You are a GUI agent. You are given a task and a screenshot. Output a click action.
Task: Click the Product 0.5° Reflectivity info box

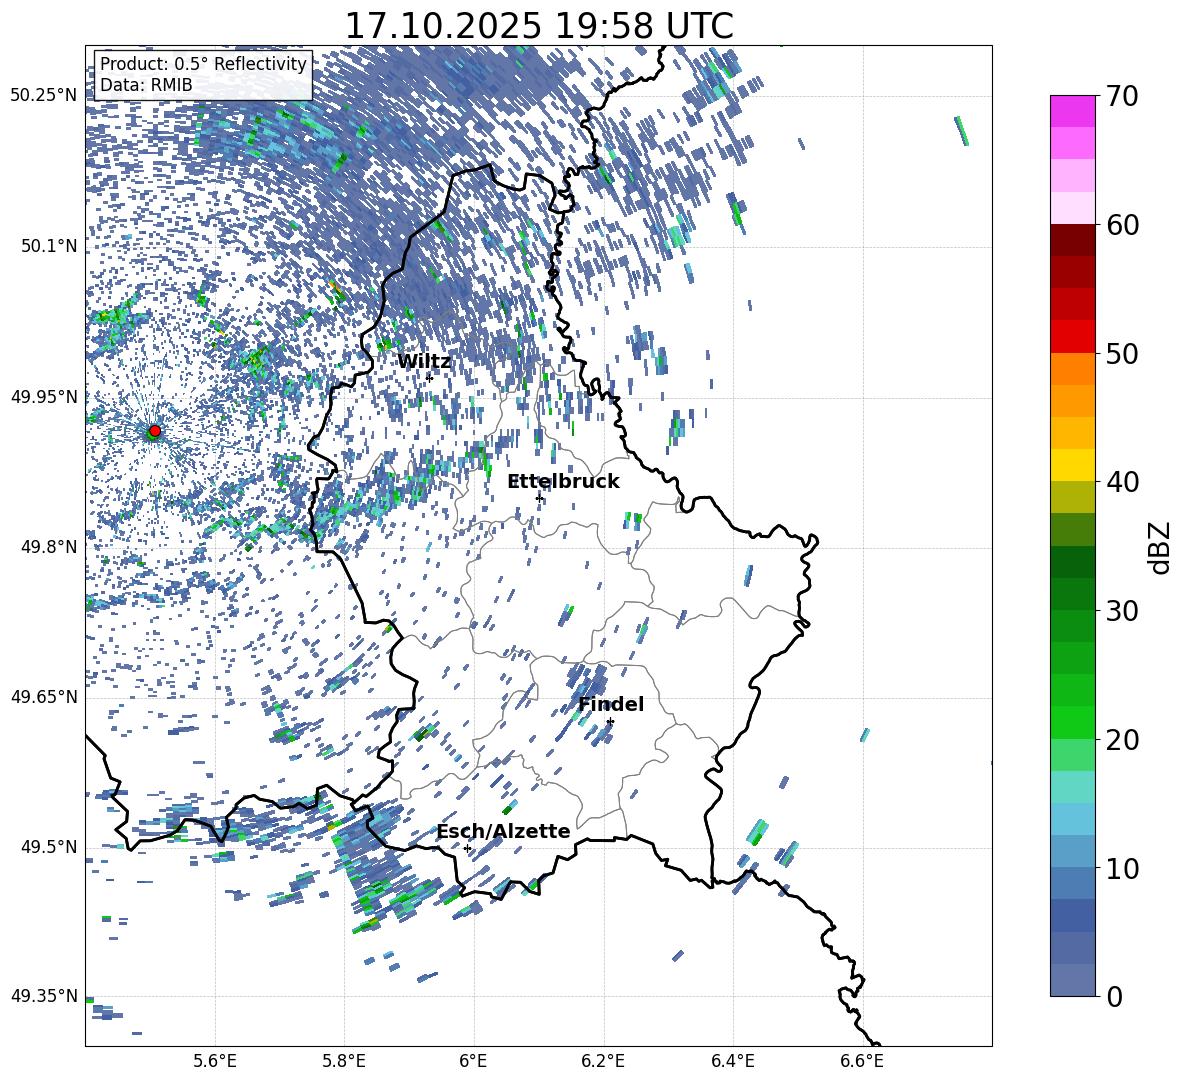[202, 74]
